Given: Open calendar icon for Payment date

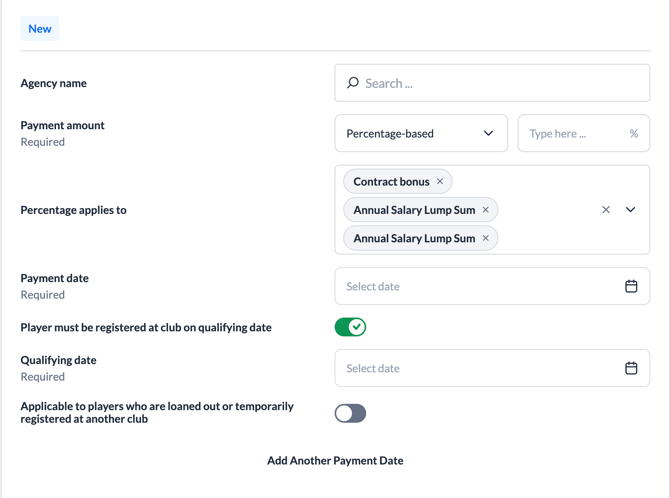Looking at the screenshot, I should 631,286.
